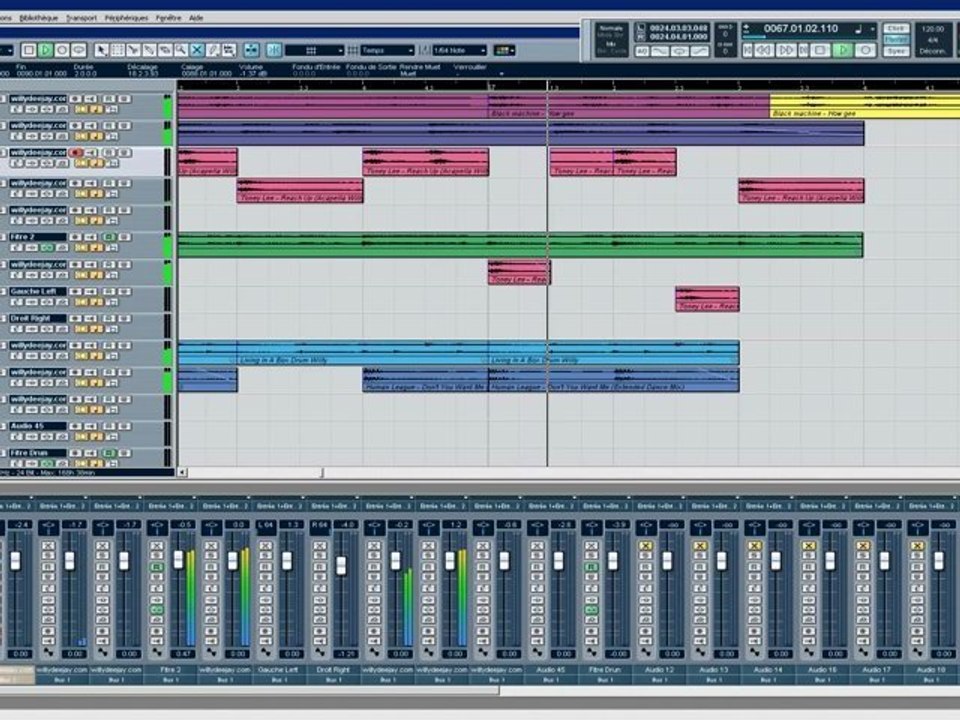
Task: Open the Transport menu
Action: pos(81,18)
